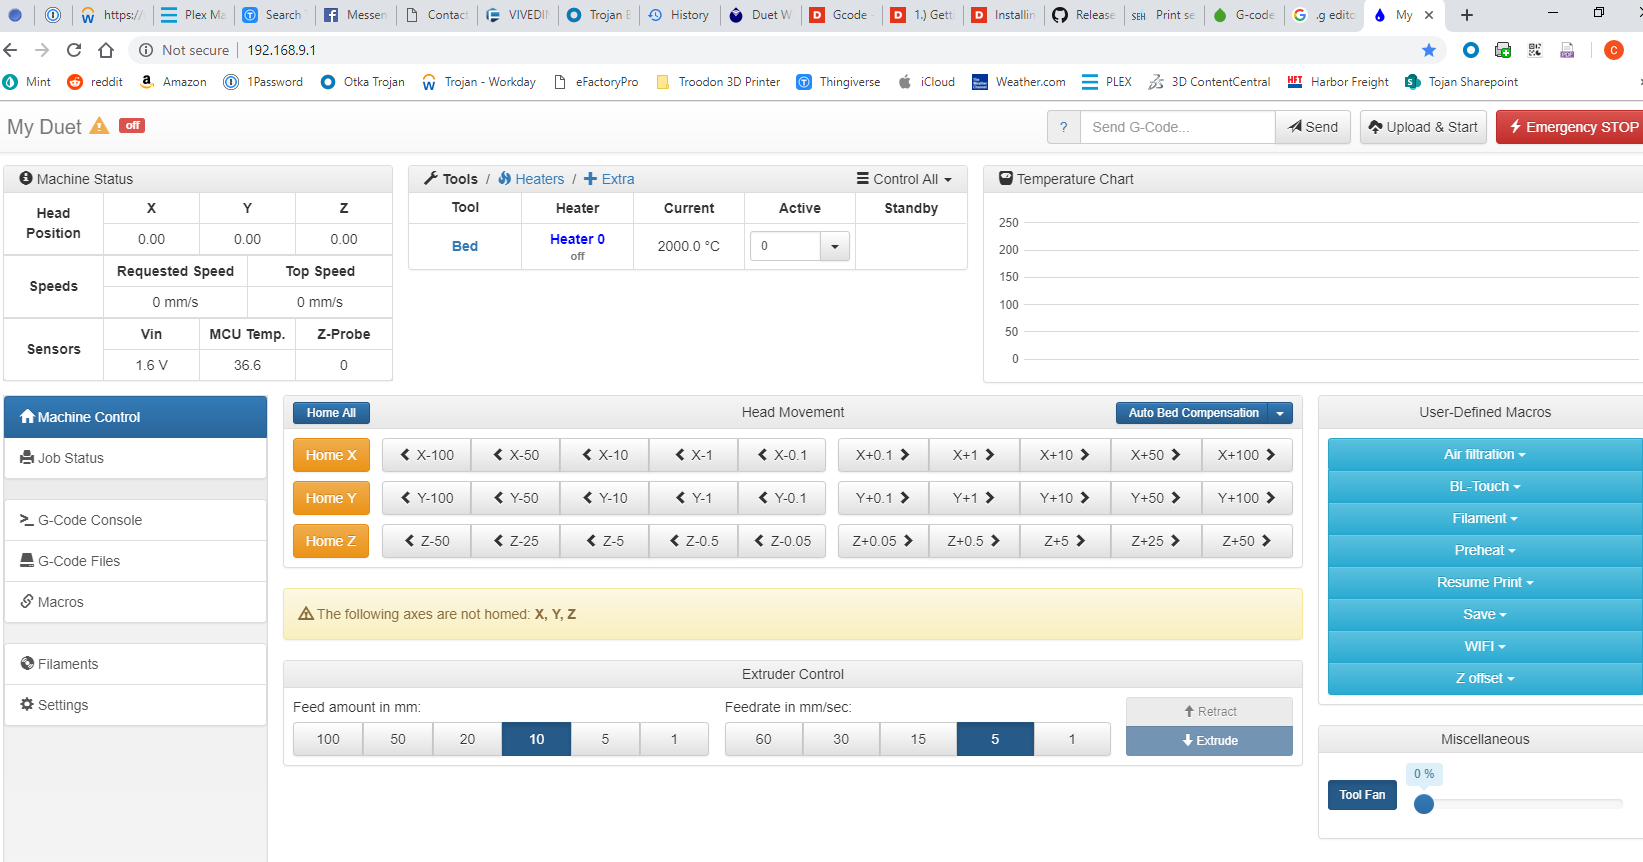
Task: Toggle the Tool Fan button
Action: [x=1362, y=795]
